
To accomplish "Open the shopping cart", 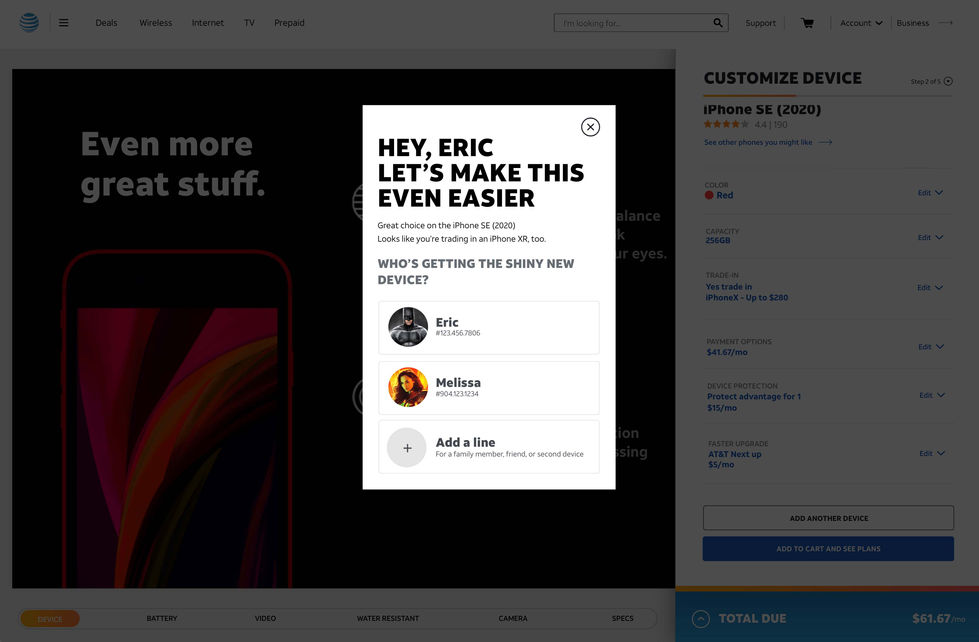I will (x=807, y=23).
